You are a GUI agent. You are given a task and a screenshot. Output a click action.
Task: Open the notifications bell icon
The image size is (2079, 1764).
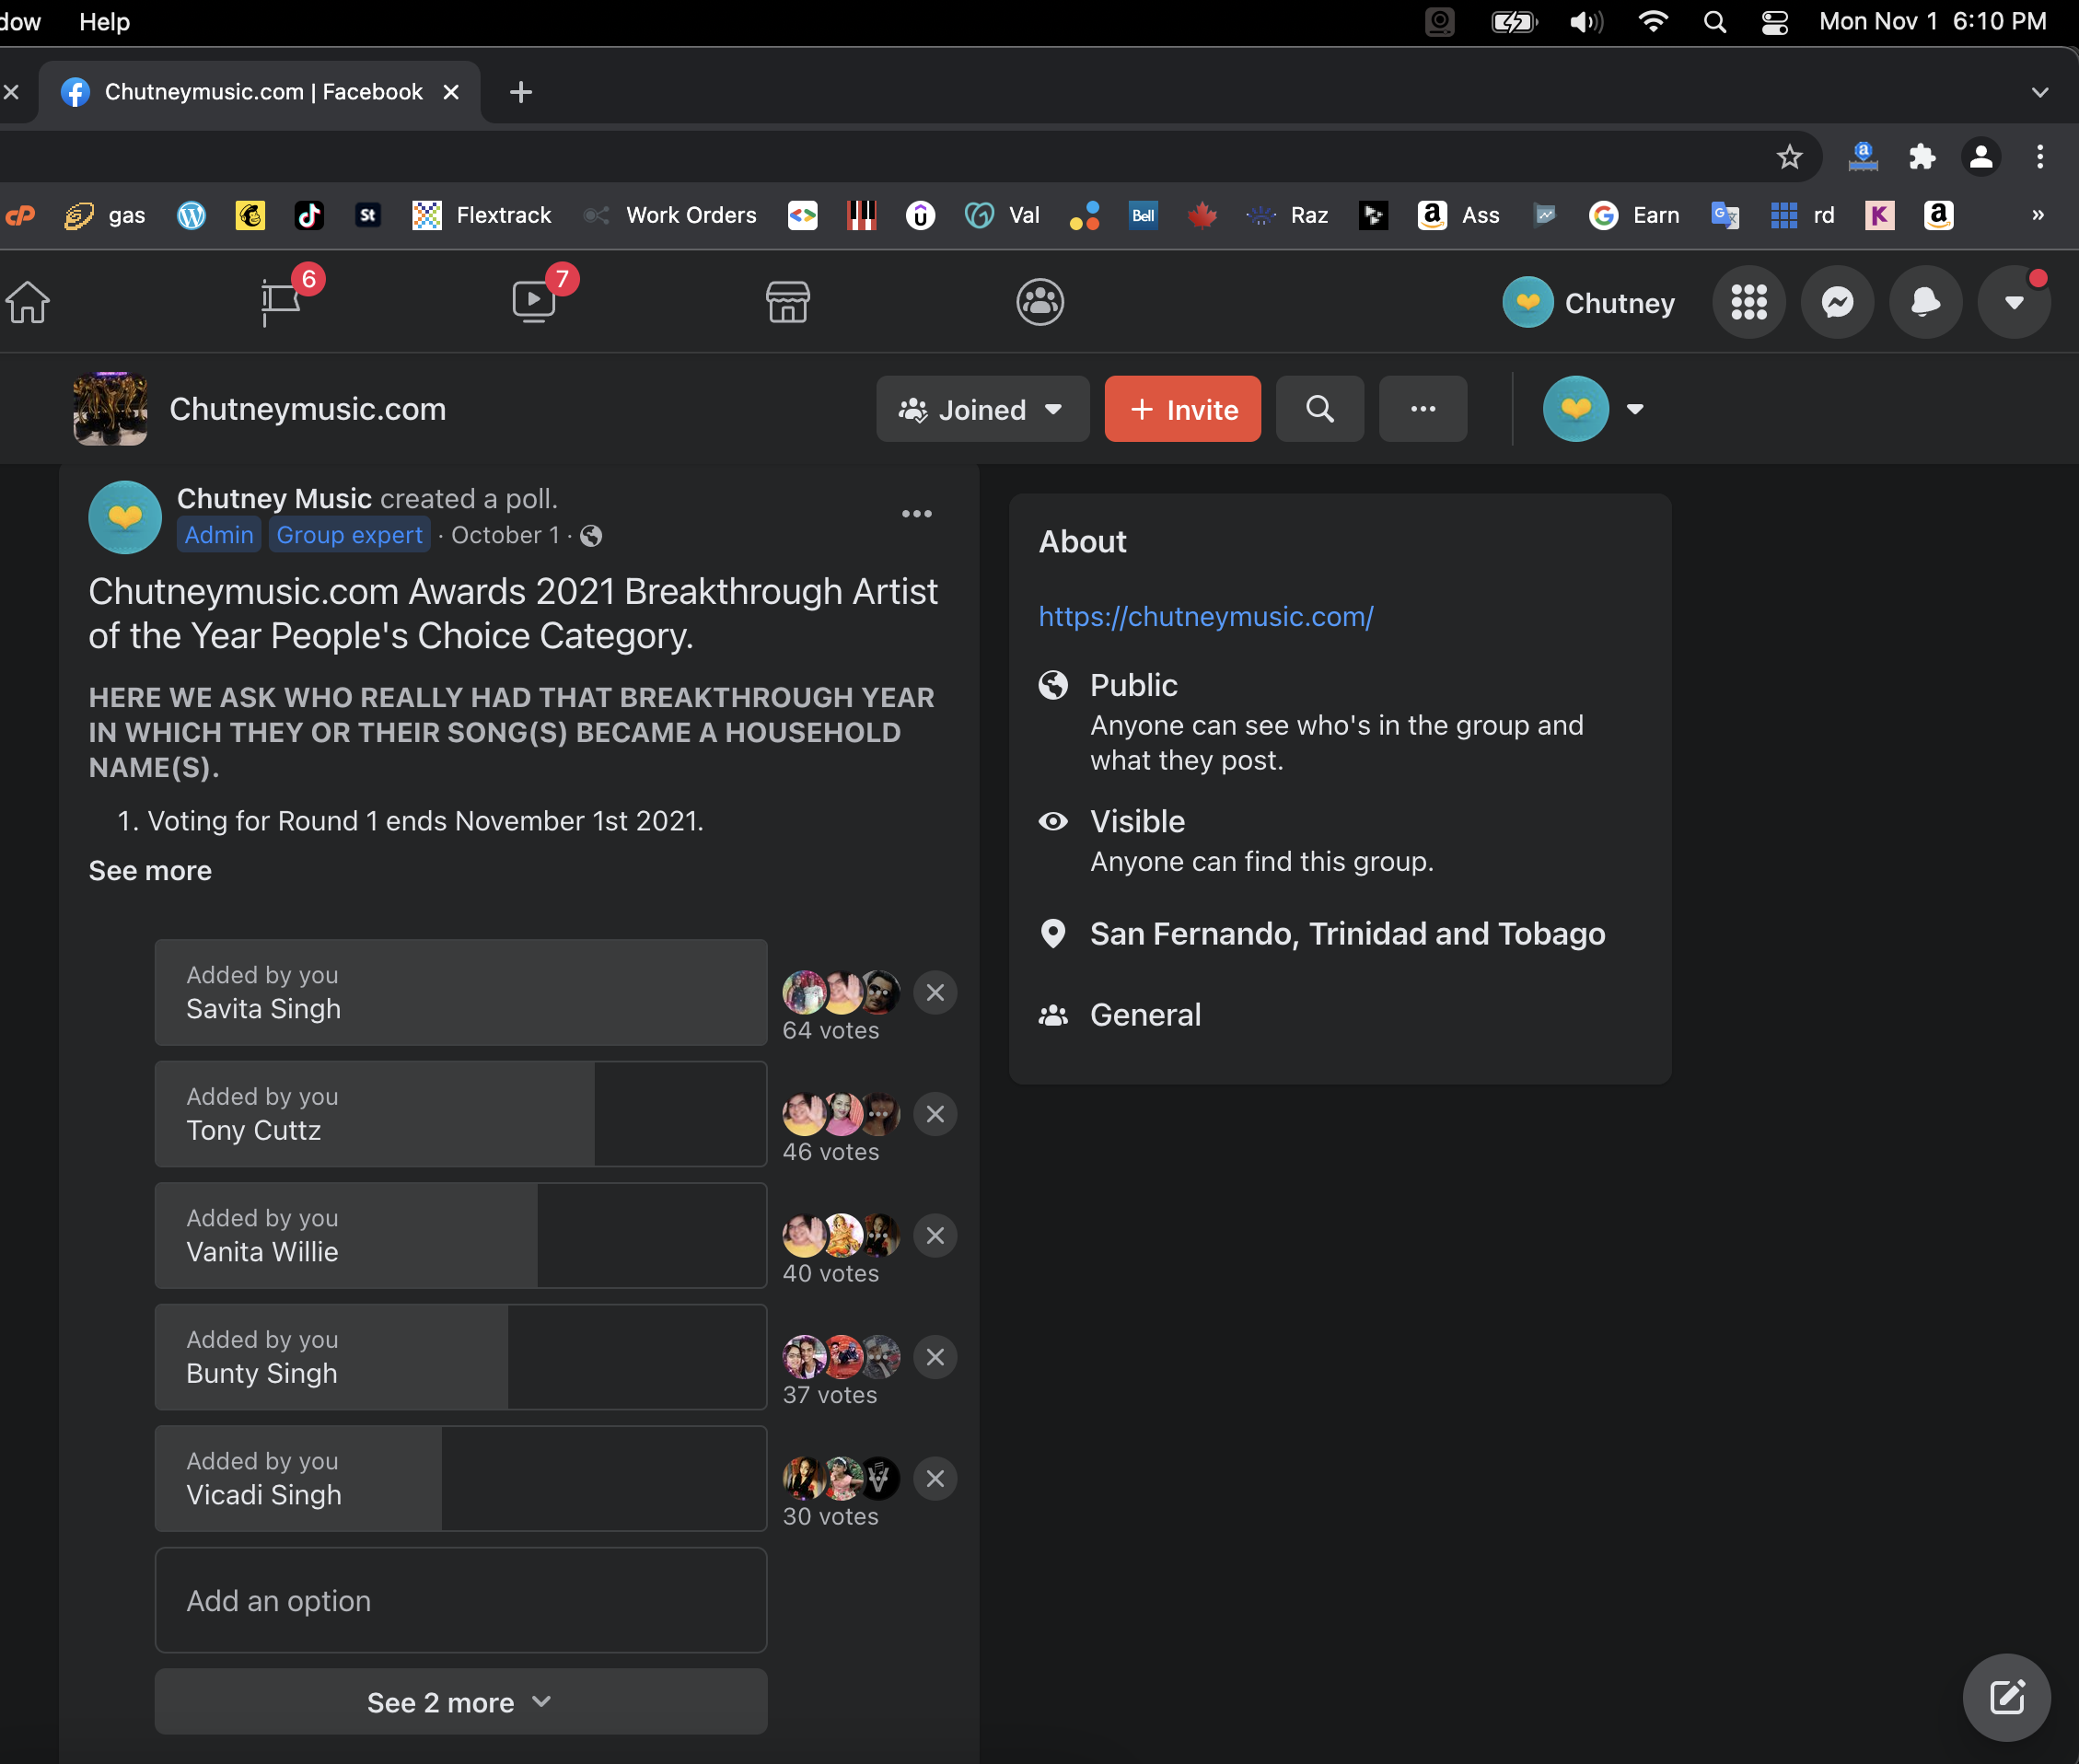click(1925, 302)
